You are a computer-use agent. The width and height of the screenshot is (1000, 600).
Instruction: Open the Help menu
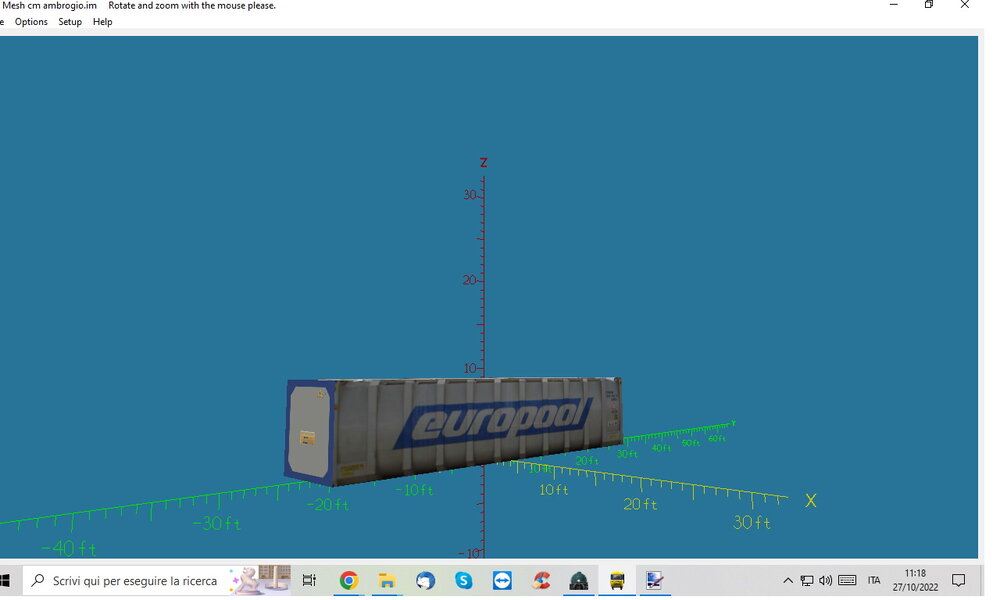[103, 22]
